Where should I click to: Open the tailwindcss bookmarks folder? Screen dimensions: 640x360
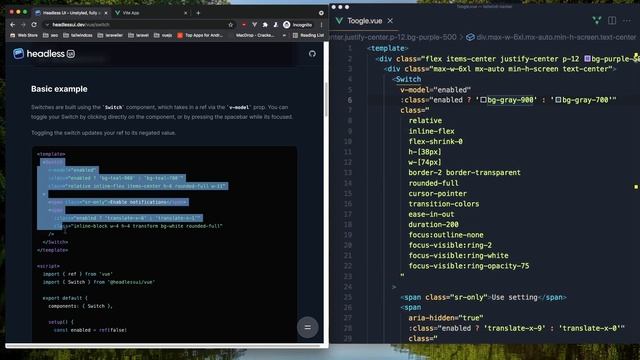[78, 36]
